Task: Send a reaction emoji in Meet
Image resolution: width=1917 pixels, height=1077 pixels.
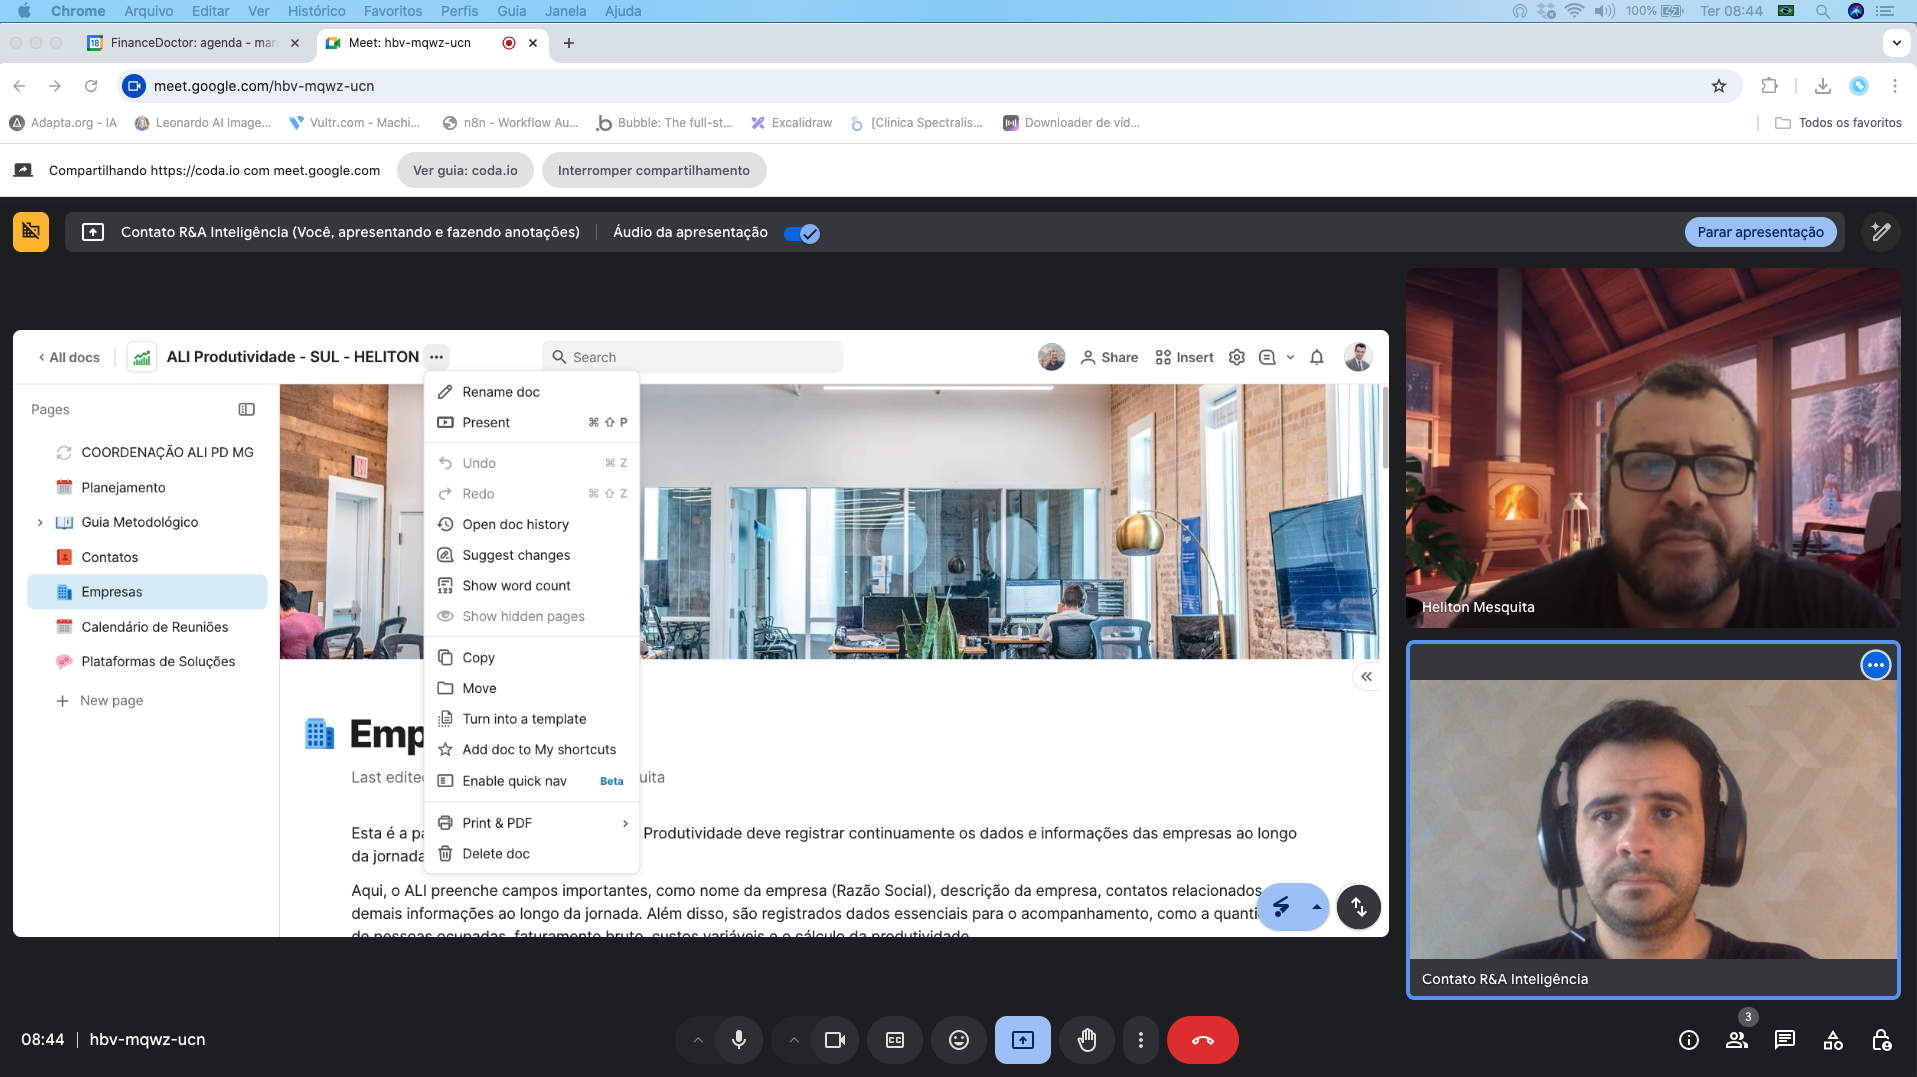Action: 959,1040
